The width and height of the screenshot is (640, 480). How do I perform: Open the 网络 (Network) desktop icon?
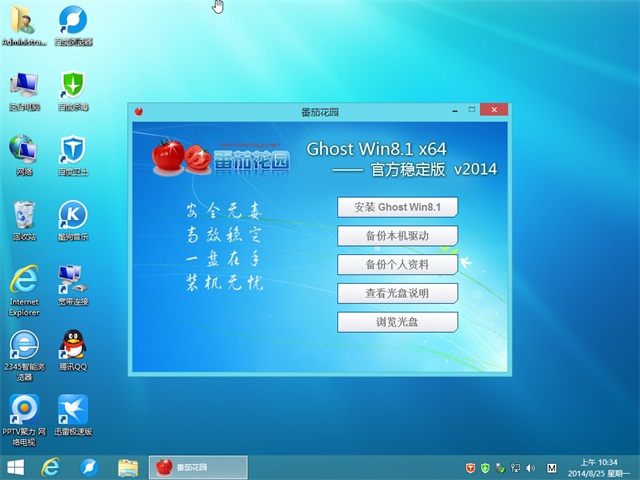pos(24,150)
